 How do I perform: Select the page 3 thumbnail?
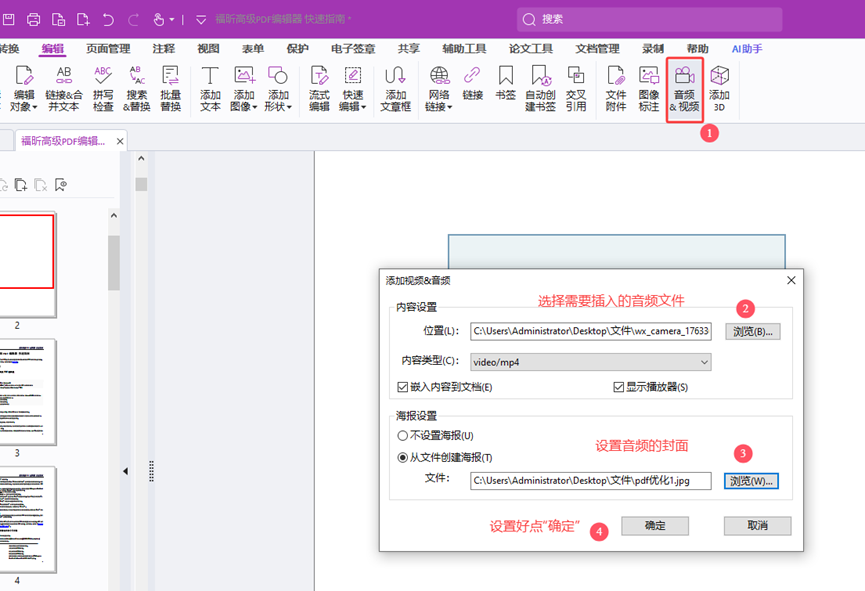pos(27,392)
